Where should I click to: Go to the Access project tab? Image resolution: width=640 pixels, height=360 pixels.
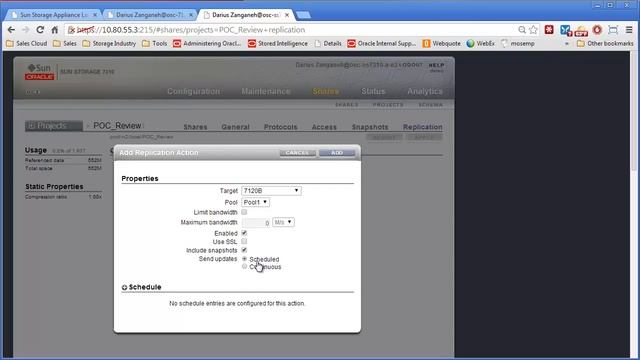(x=324, y=127)
